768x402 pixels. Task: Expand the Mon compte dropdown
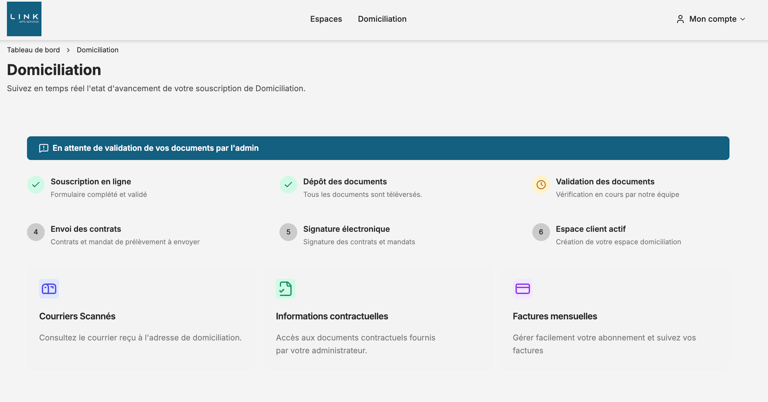[x=712, y=19]
